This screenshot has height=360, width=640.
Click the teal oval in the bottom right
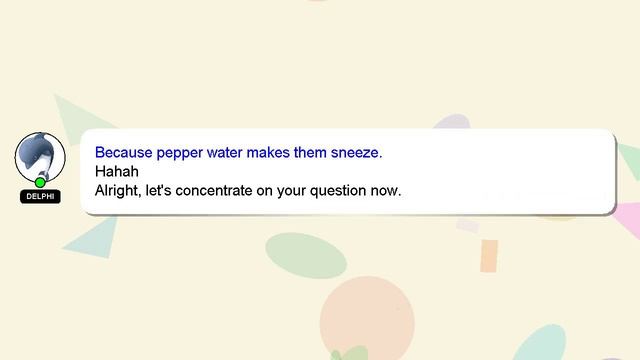541,343
